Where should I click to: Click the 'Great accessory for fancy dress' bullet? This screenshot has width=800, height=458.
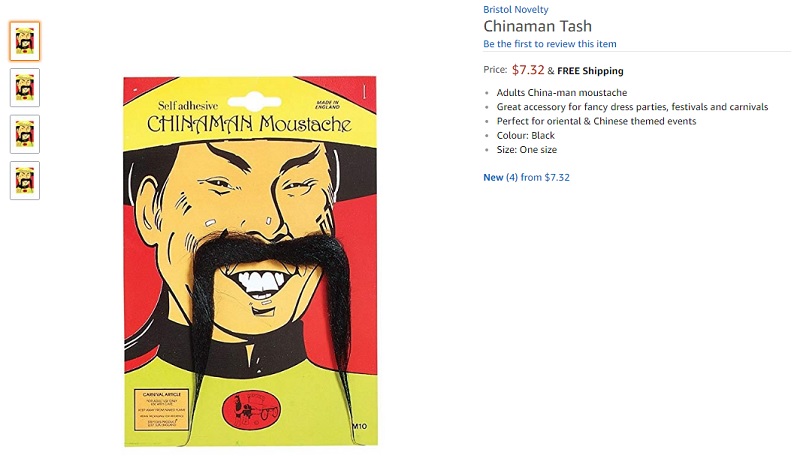click(632, 107)
